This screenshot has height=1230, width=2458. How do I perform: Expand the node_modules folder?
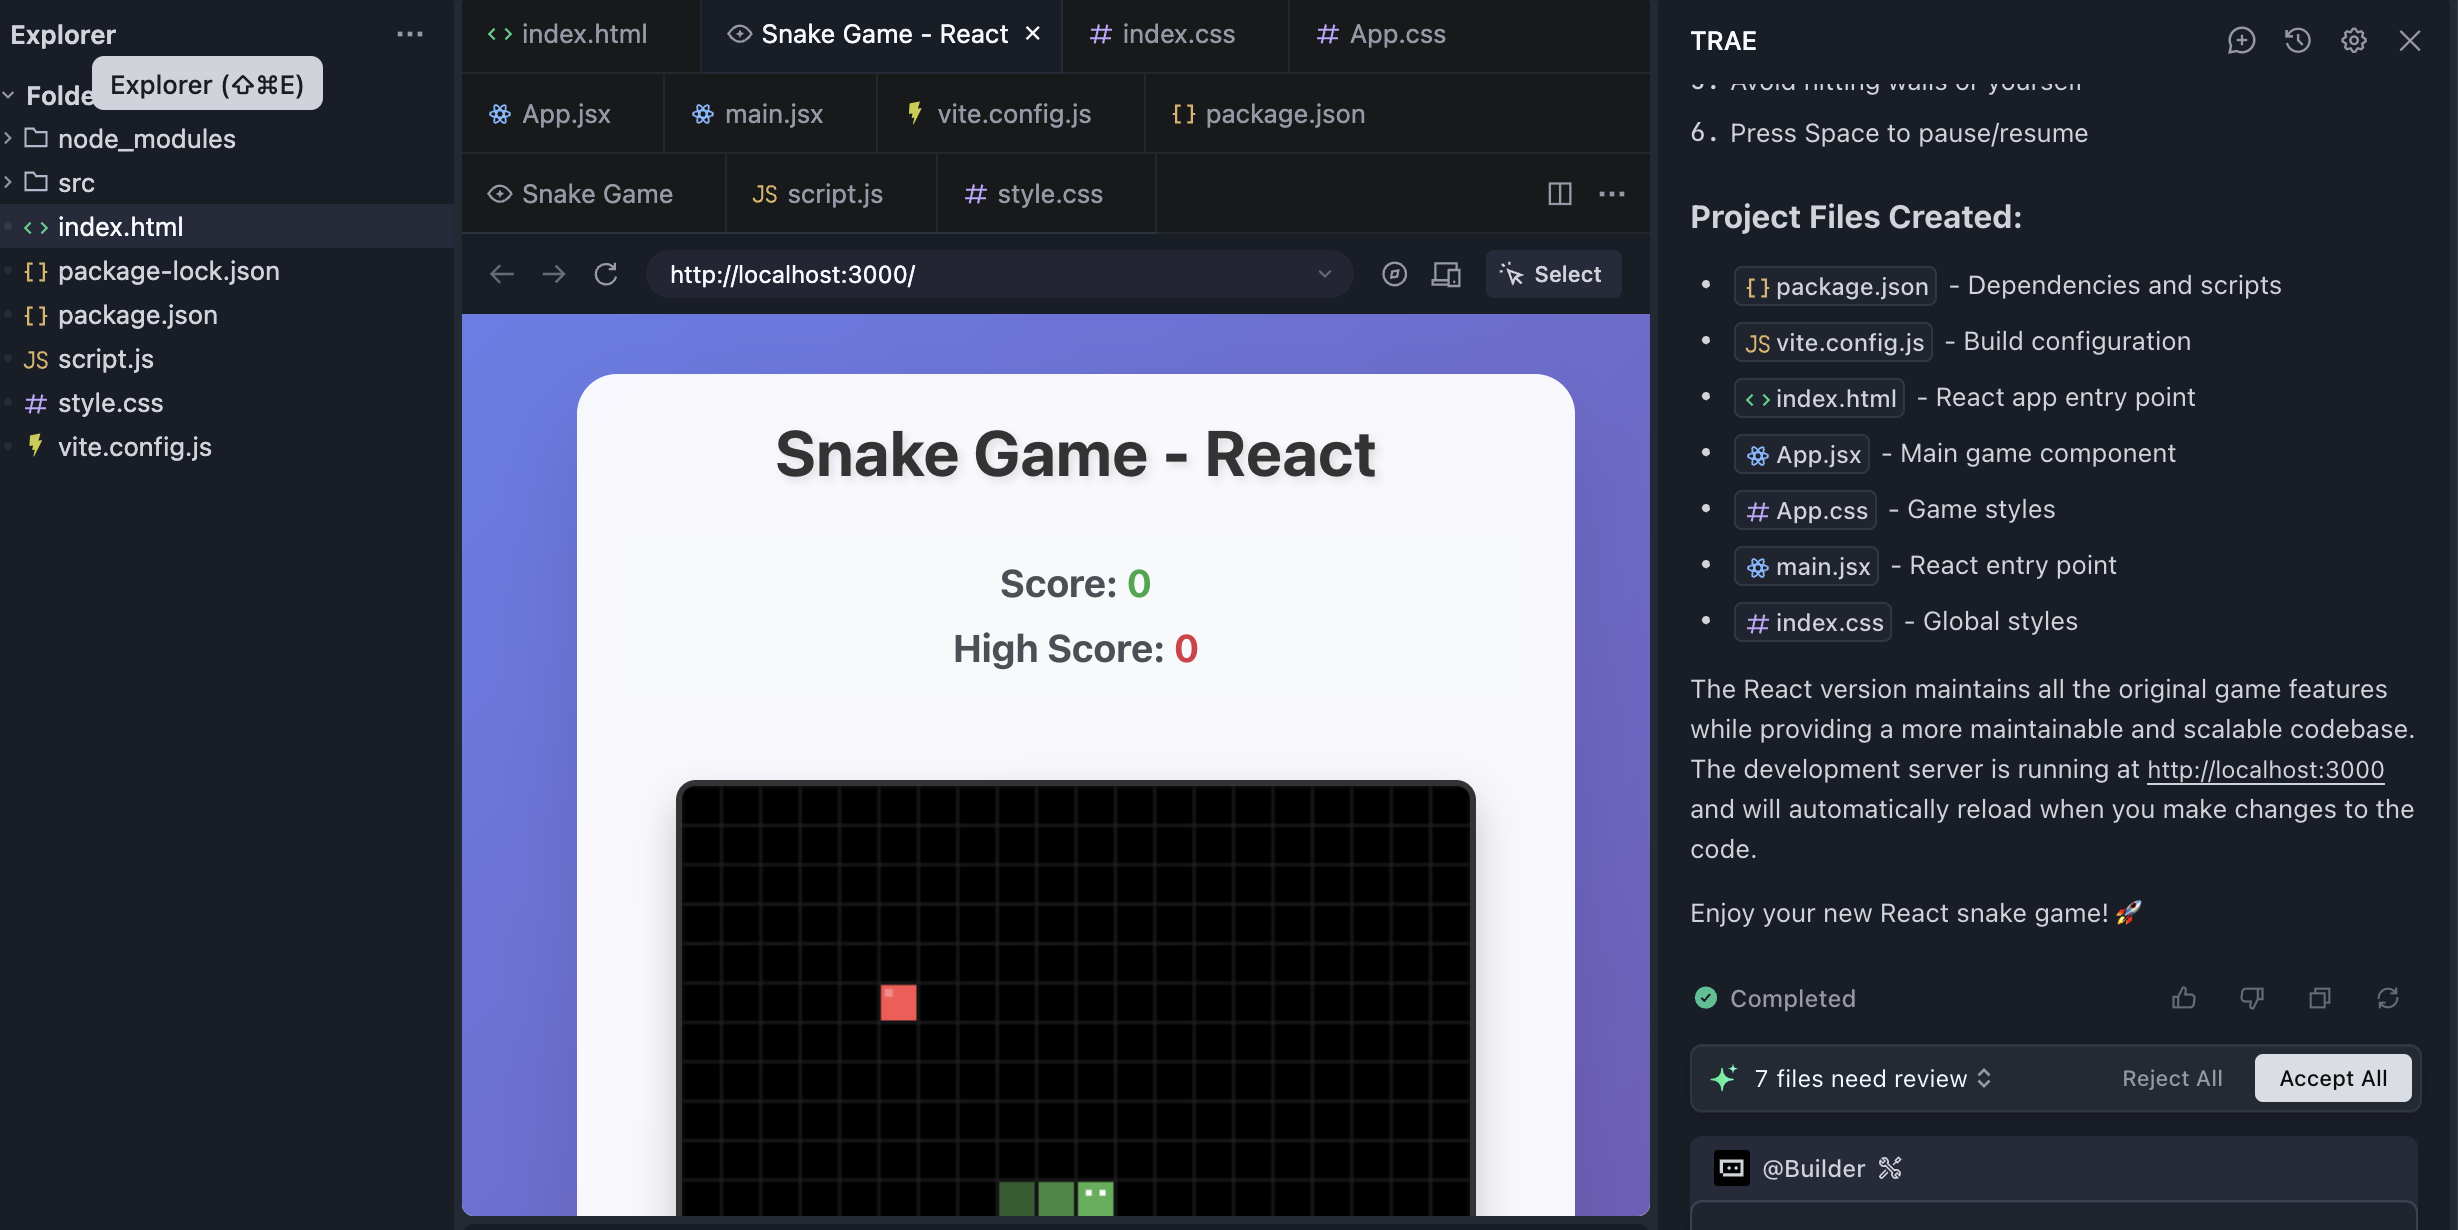point(146,139)
